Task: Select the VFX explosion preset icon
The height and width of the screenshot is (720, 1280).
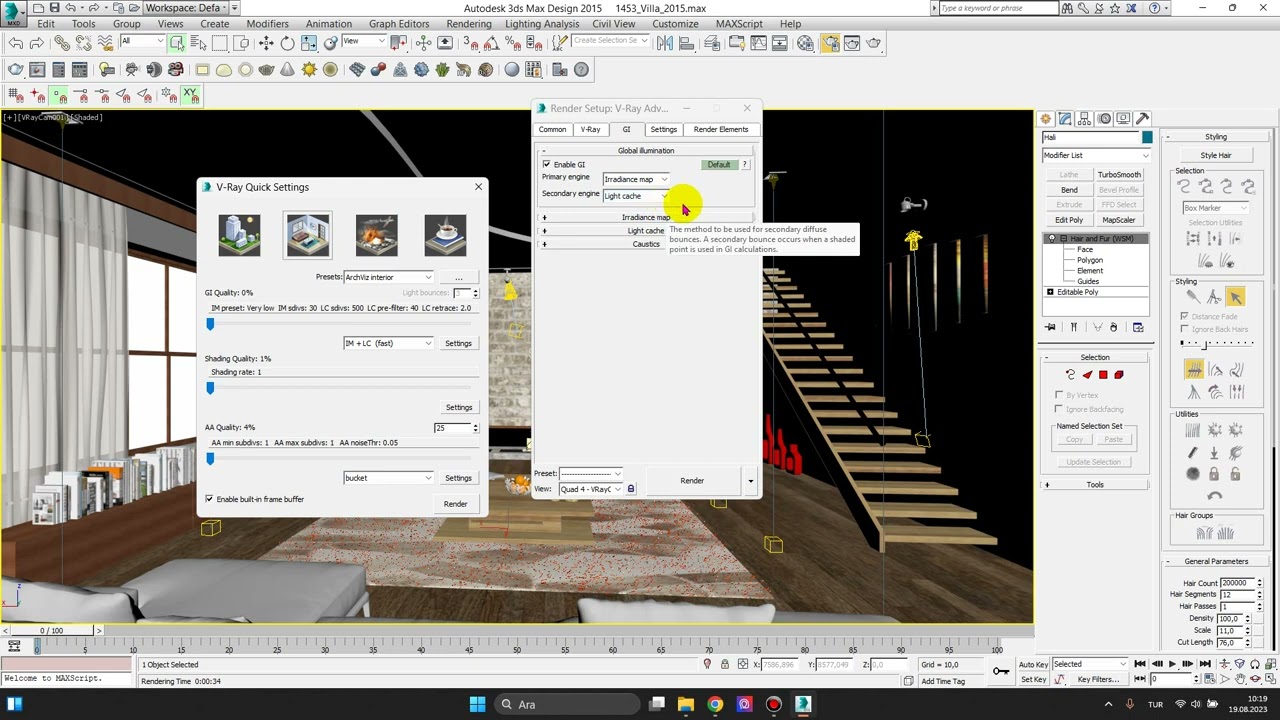Action: point(376,236)
